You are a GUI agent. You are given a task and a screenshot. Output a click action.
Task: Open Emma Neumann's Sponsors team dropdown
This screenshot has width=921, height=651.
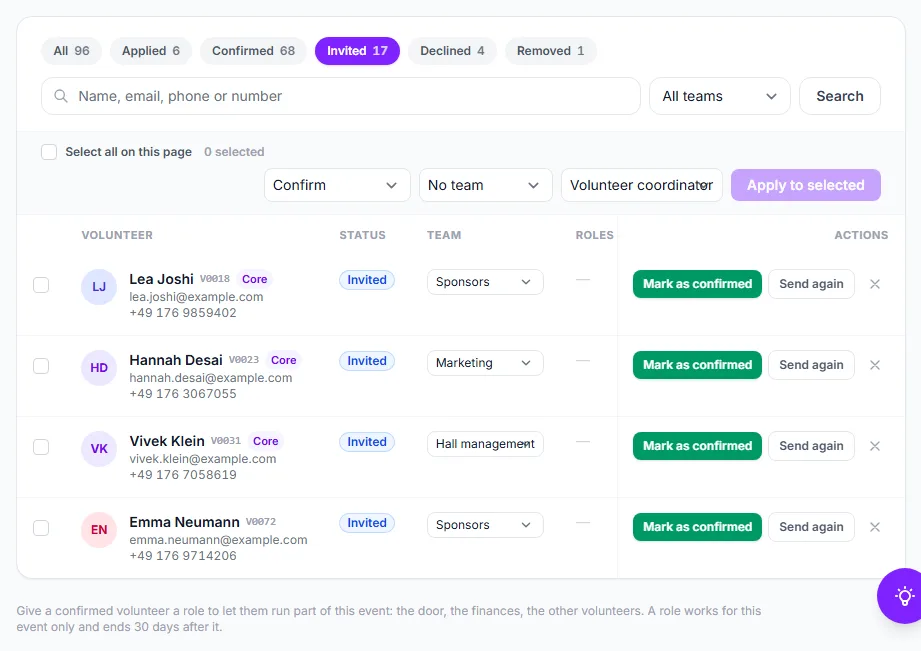click(x=485, y=525)
